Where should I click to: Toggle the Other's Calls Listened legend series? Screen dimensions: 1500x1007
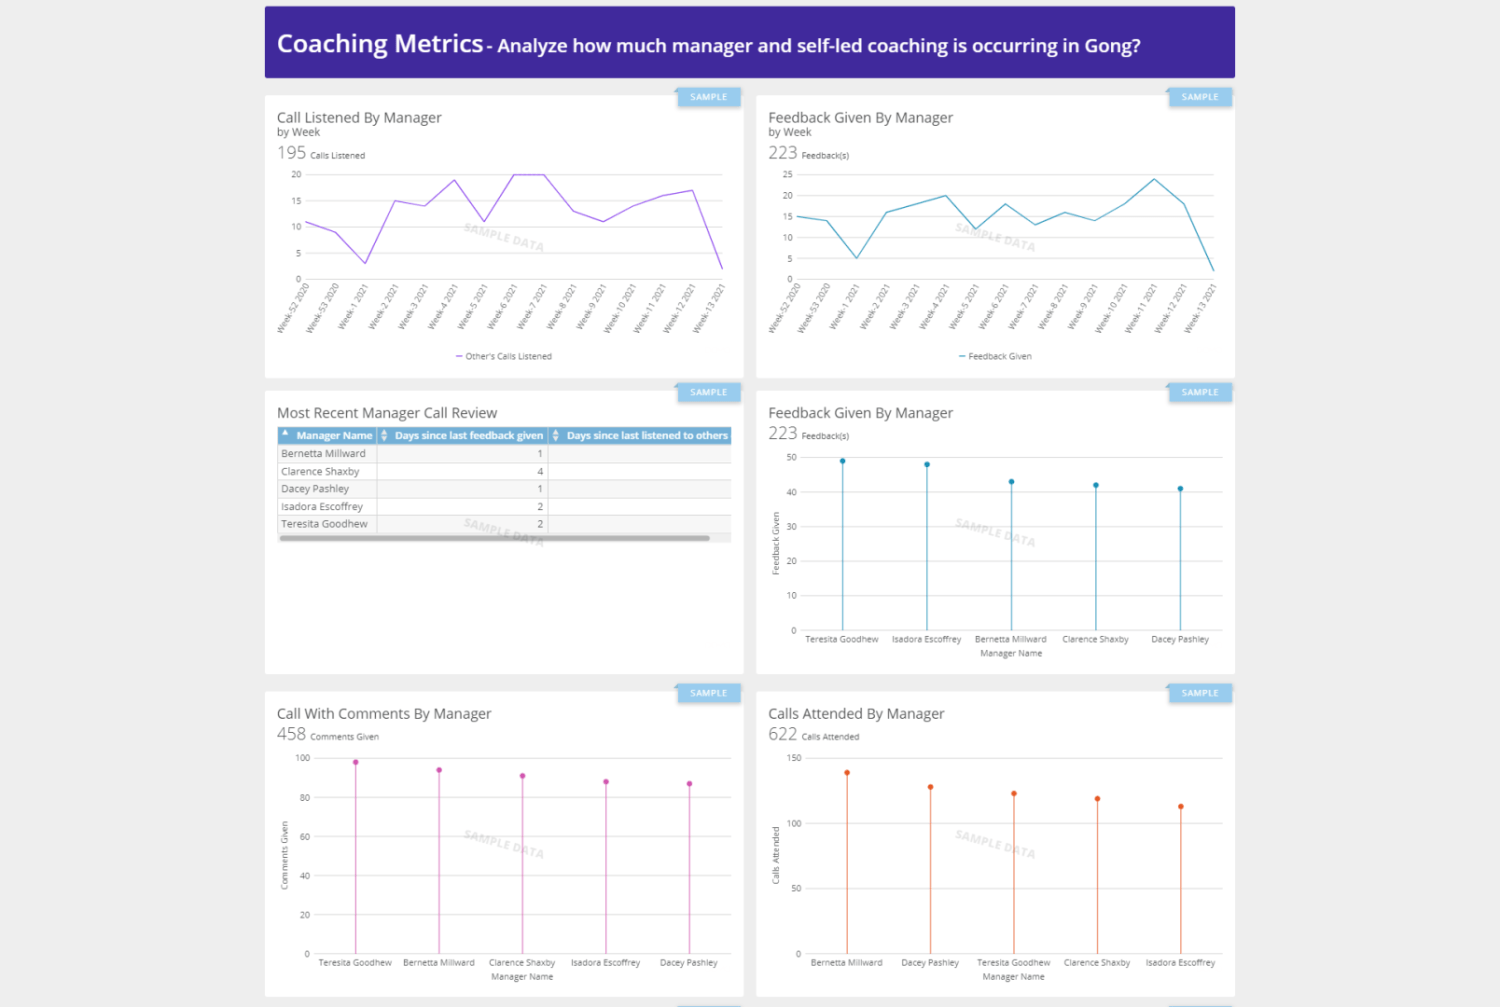[x=504, y=356]
